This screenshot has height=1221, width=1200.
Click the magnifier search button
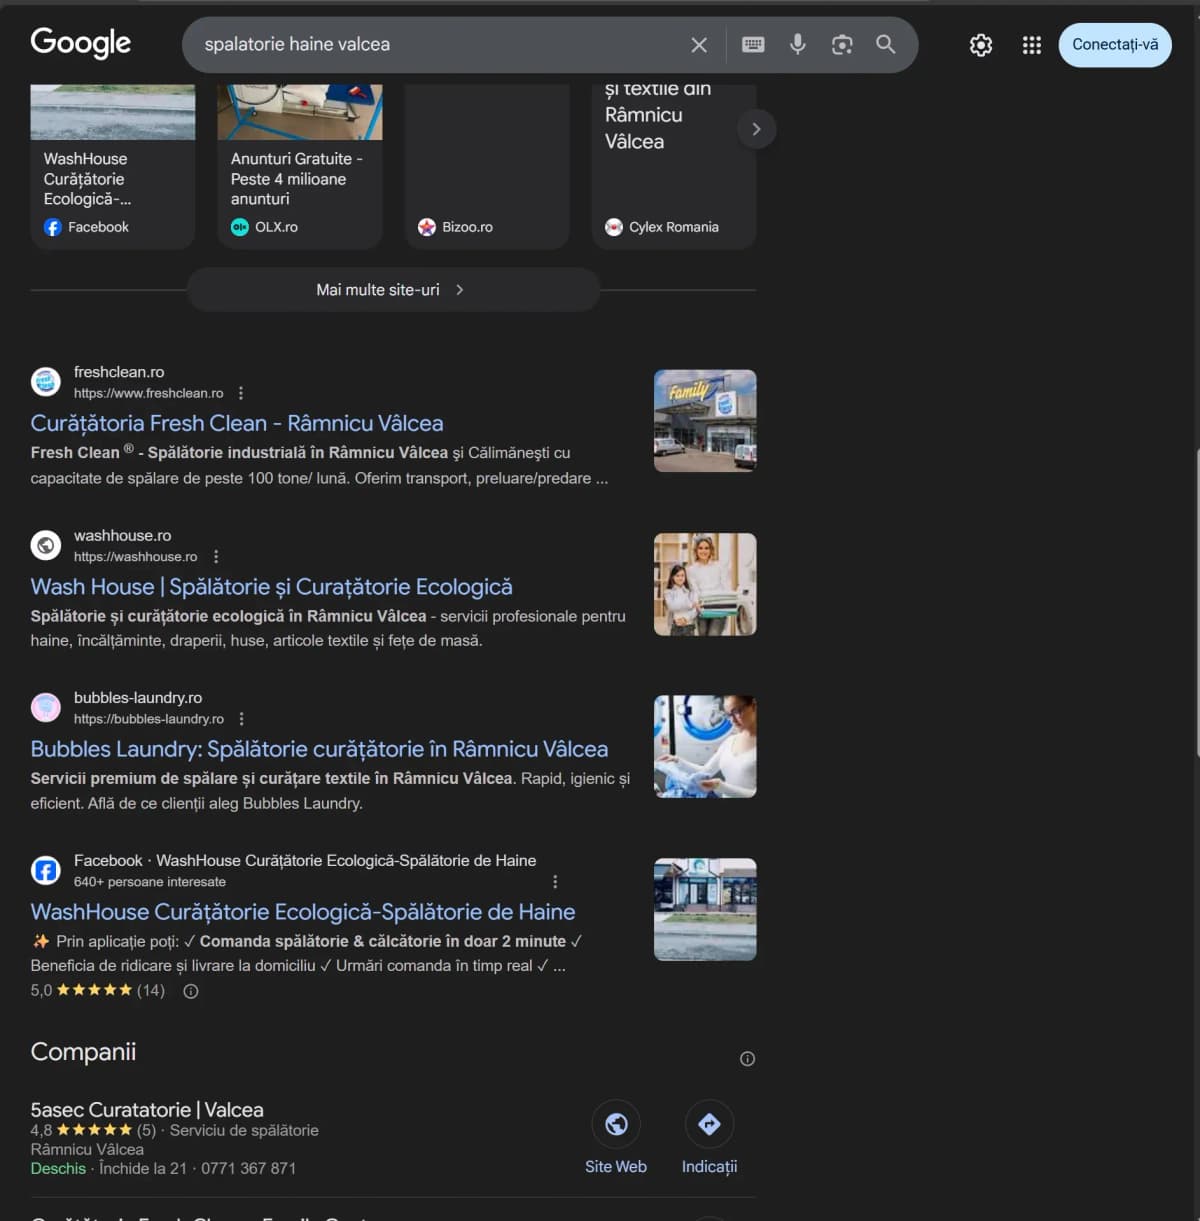pyautogui.click(x=886, y=45)
